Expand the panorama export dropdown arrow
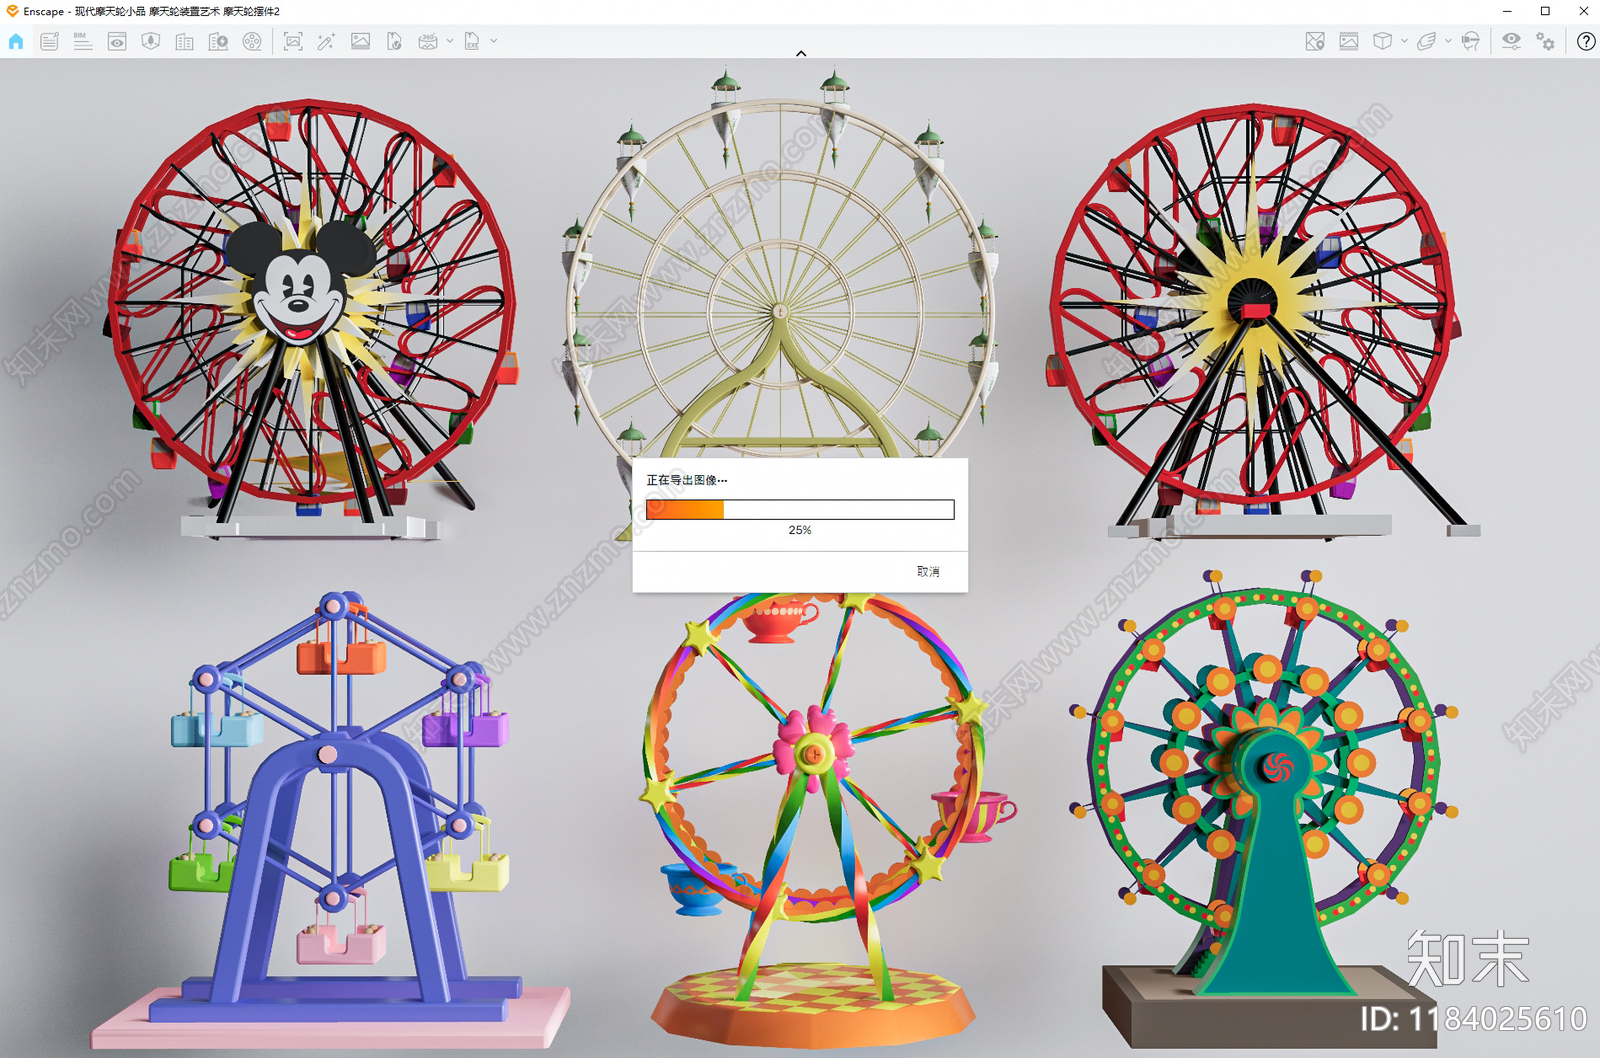The height and width of the screenshot is (1058, 1600). click(x=449, y=41)
